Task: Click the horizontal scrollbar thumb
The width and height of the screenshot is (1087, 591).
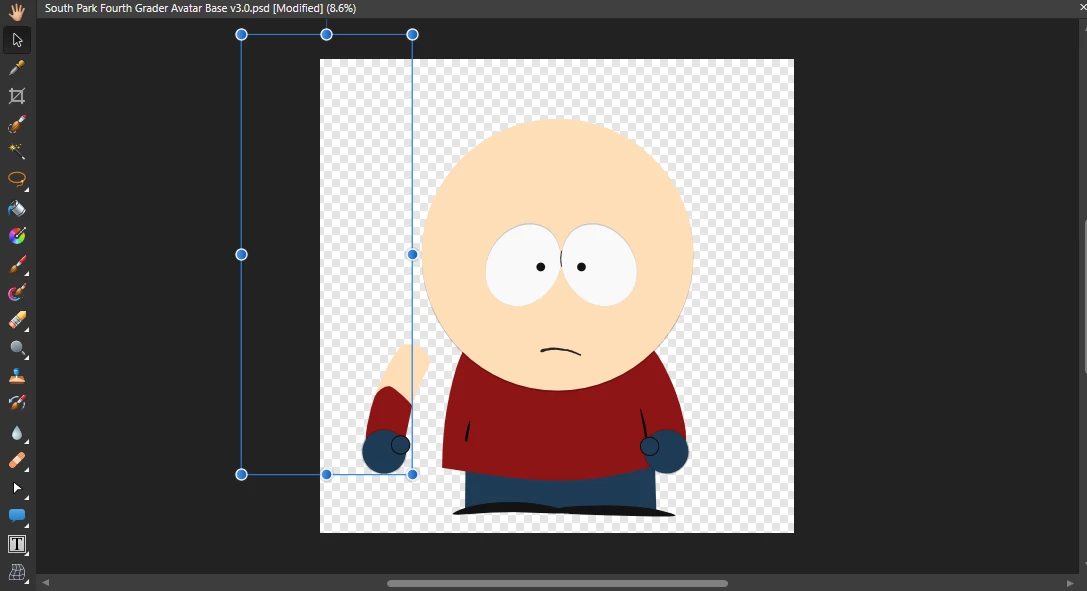Action: pos(557,583)
